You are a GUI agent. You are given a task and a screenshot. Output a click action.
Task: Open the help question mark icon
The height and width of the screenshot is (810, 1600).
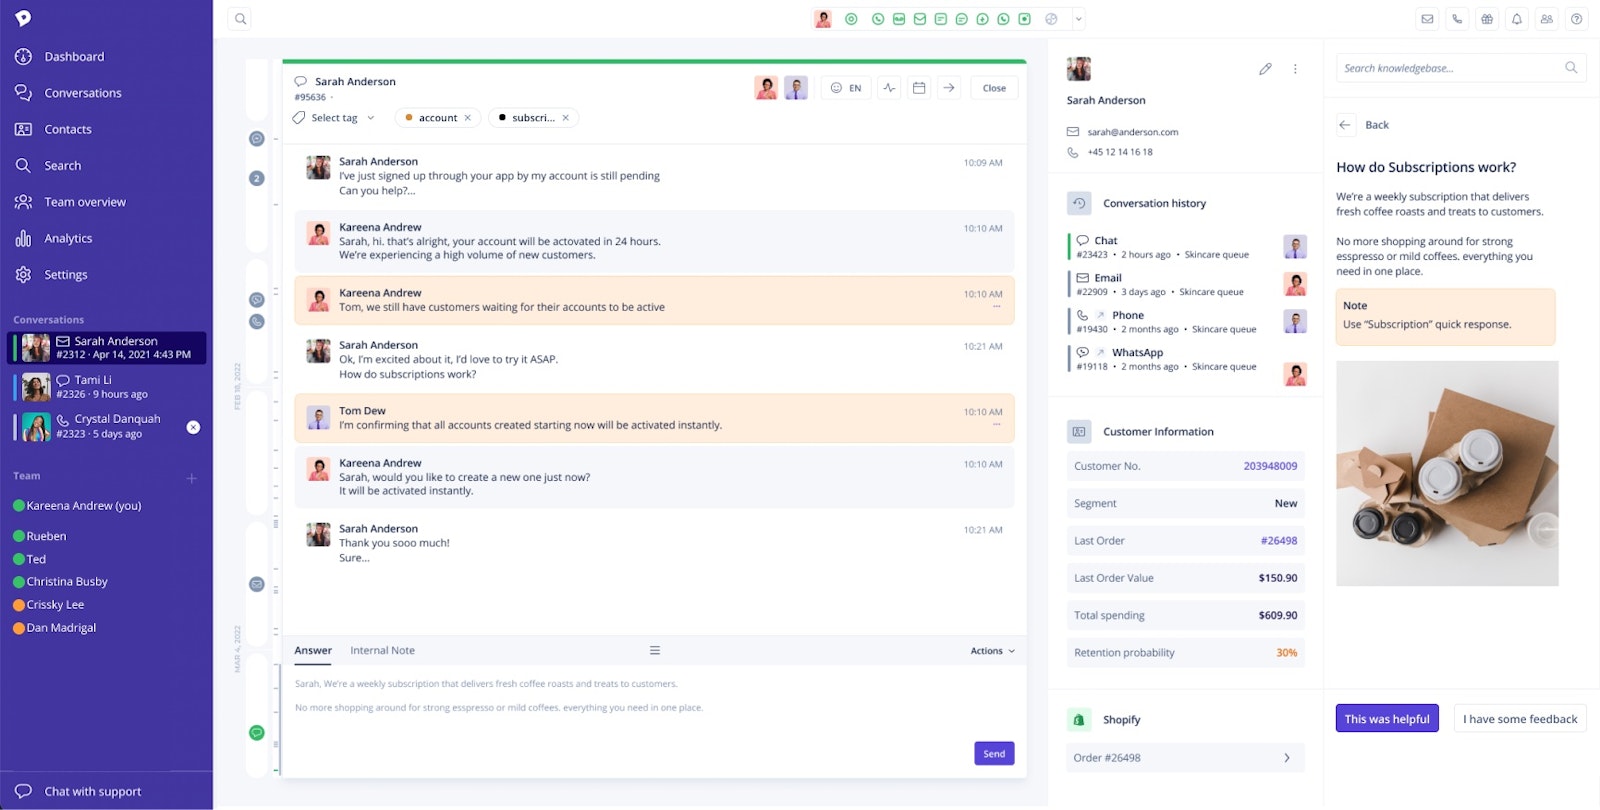[1577, 19]
